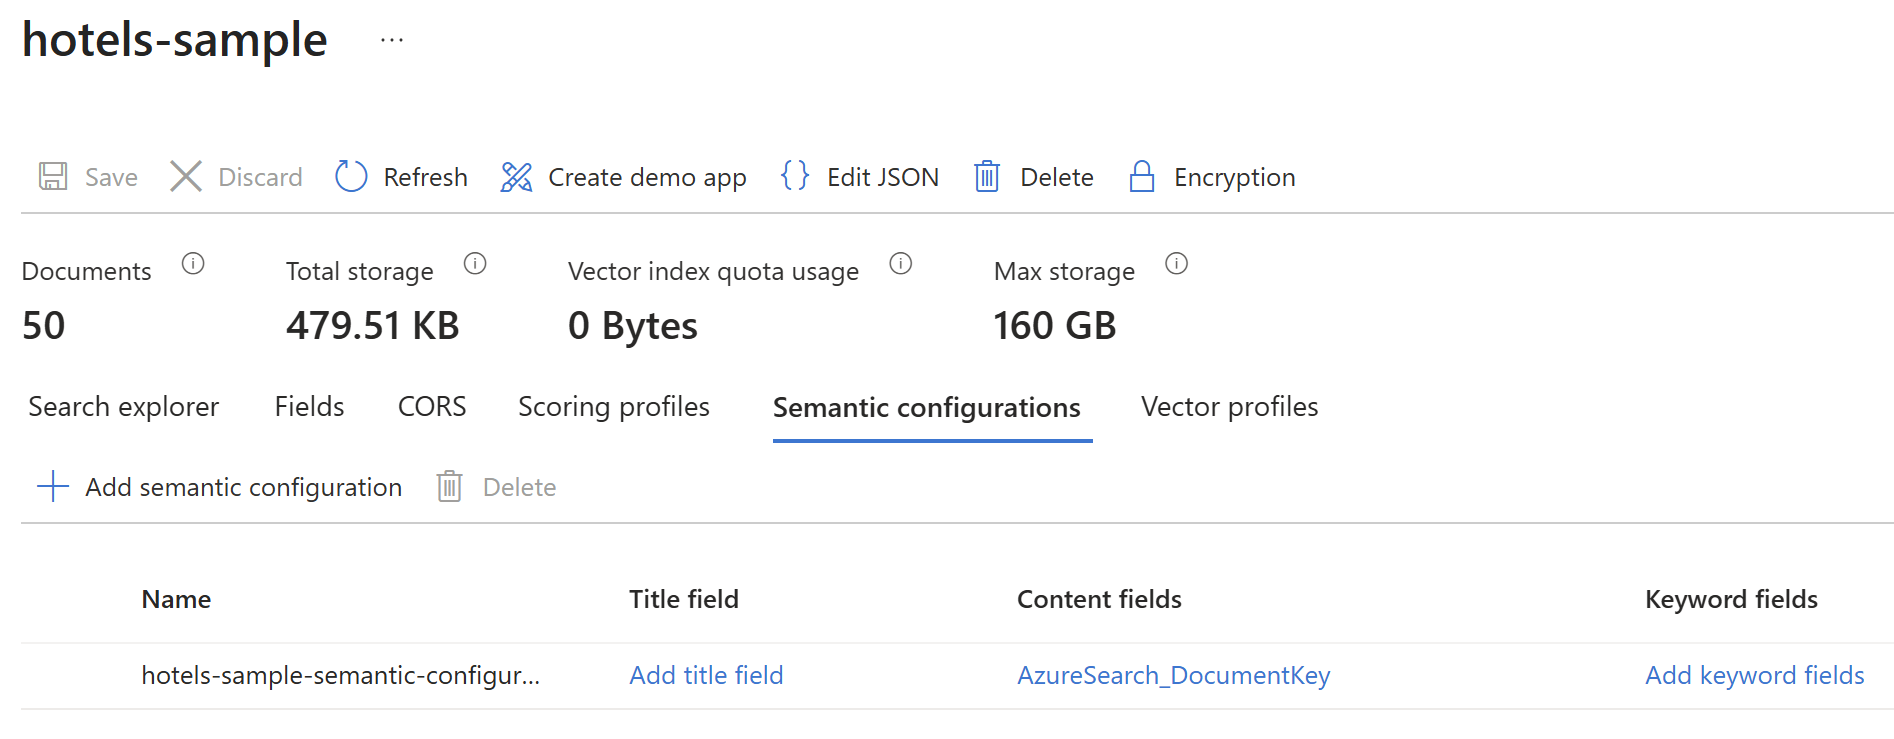Click the Discard X icon

point(186,177)
